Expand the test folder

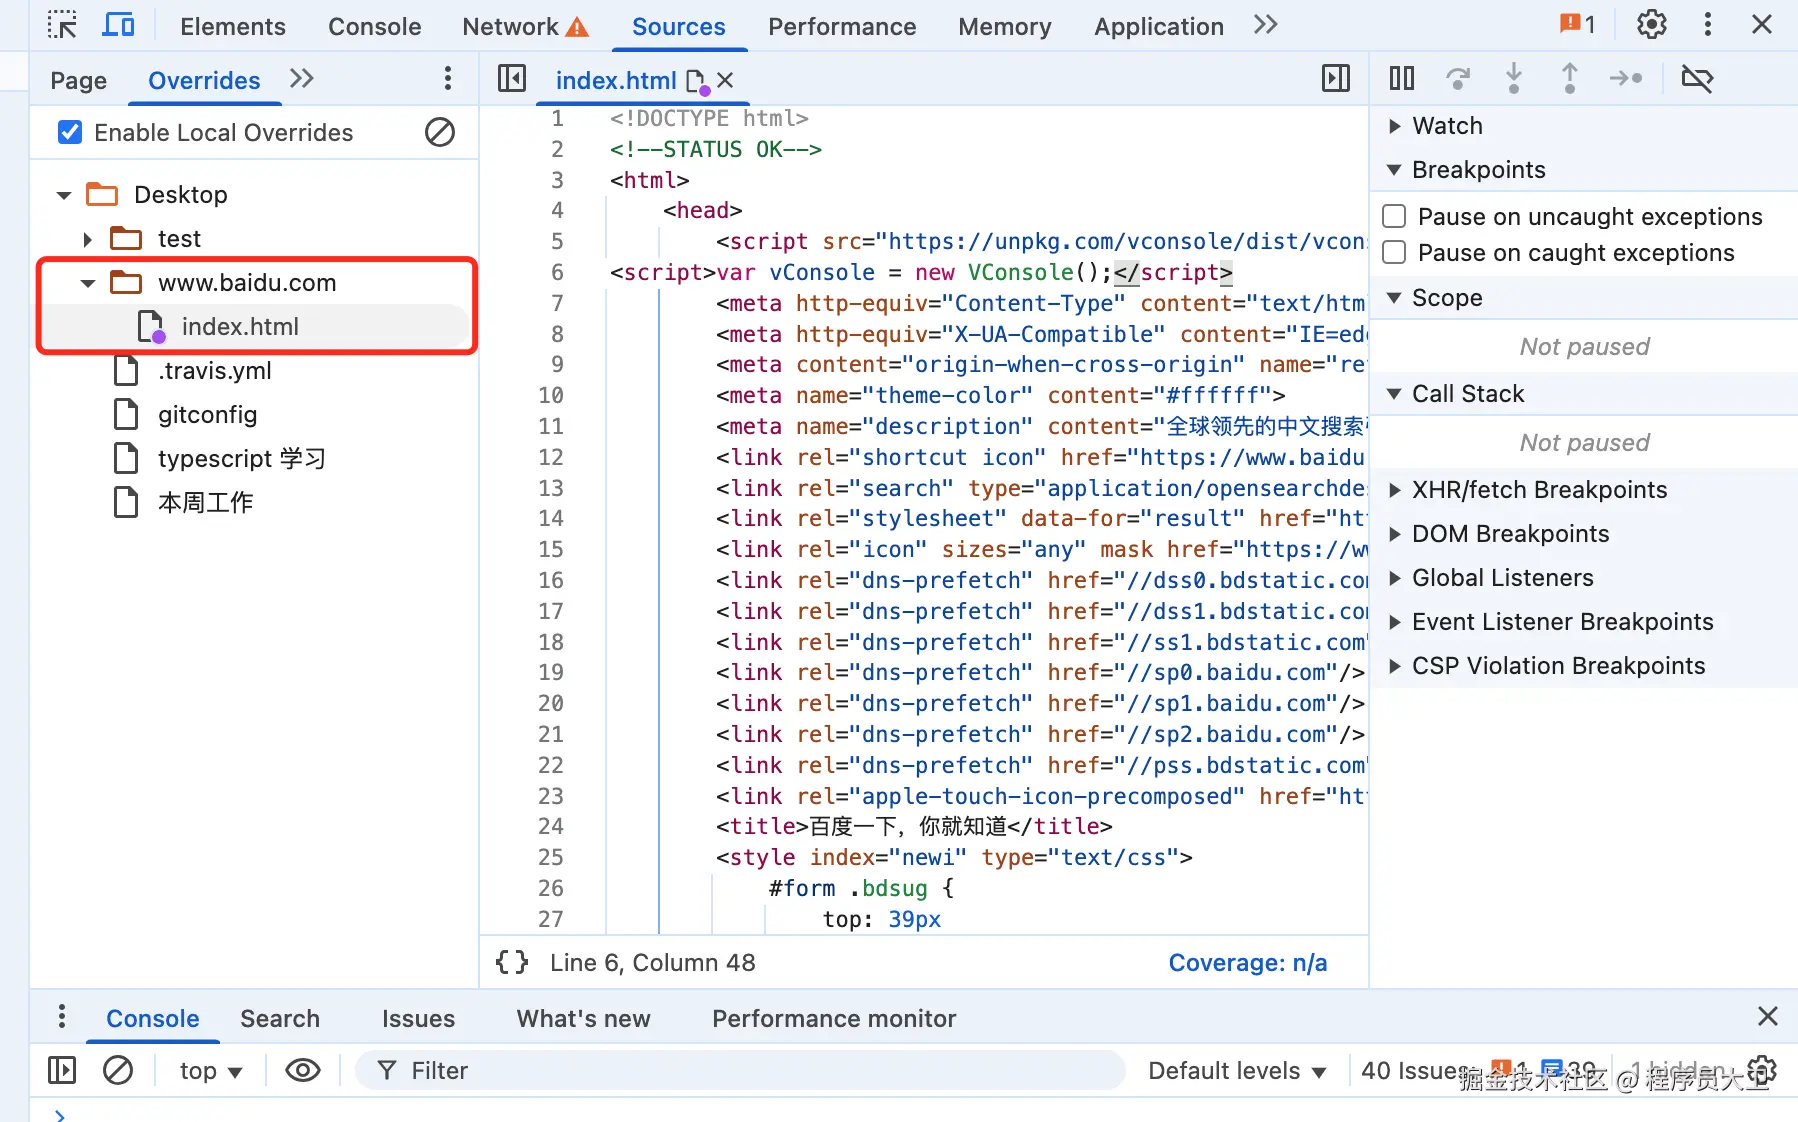pyautogui.click(x=88, y=239)
